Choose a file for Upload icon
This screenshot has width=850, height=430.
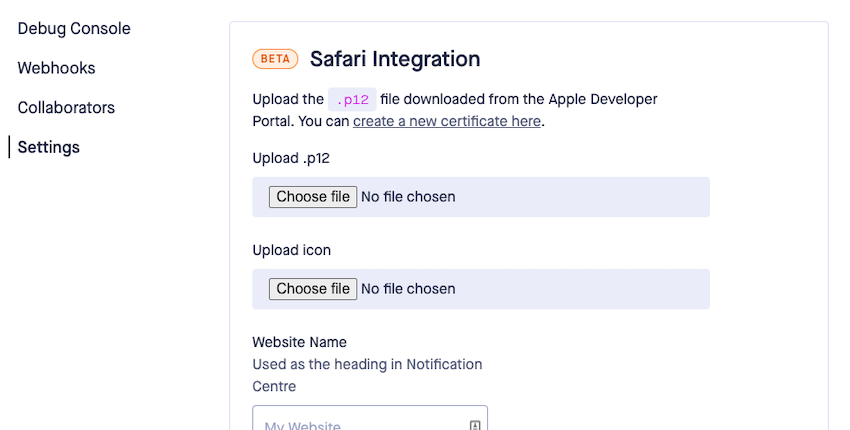point(313,289)
